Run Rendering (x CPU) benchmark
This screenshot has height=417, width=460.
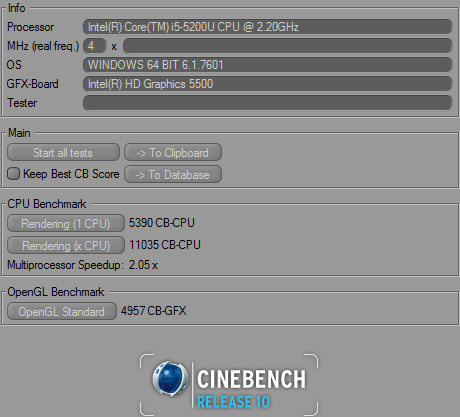coord(66,245)
